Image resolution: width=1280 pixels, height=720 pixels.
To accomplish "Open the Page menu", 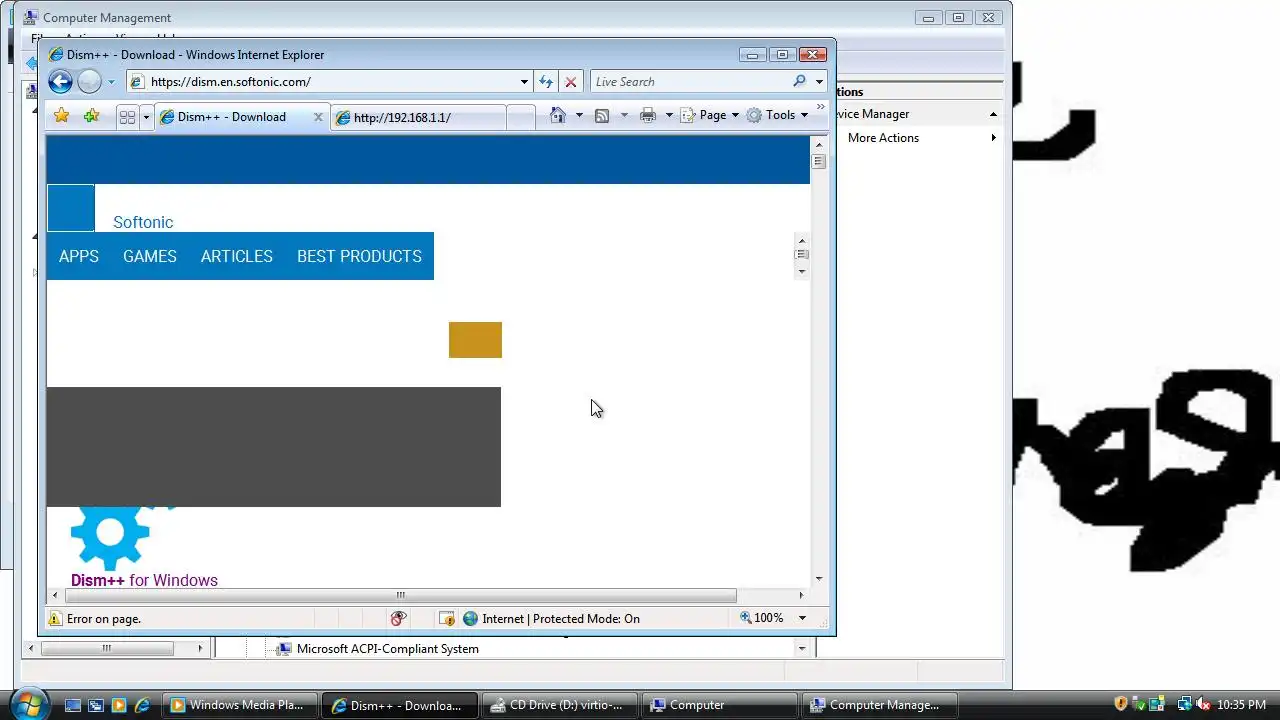I will [x=709, y=115].
